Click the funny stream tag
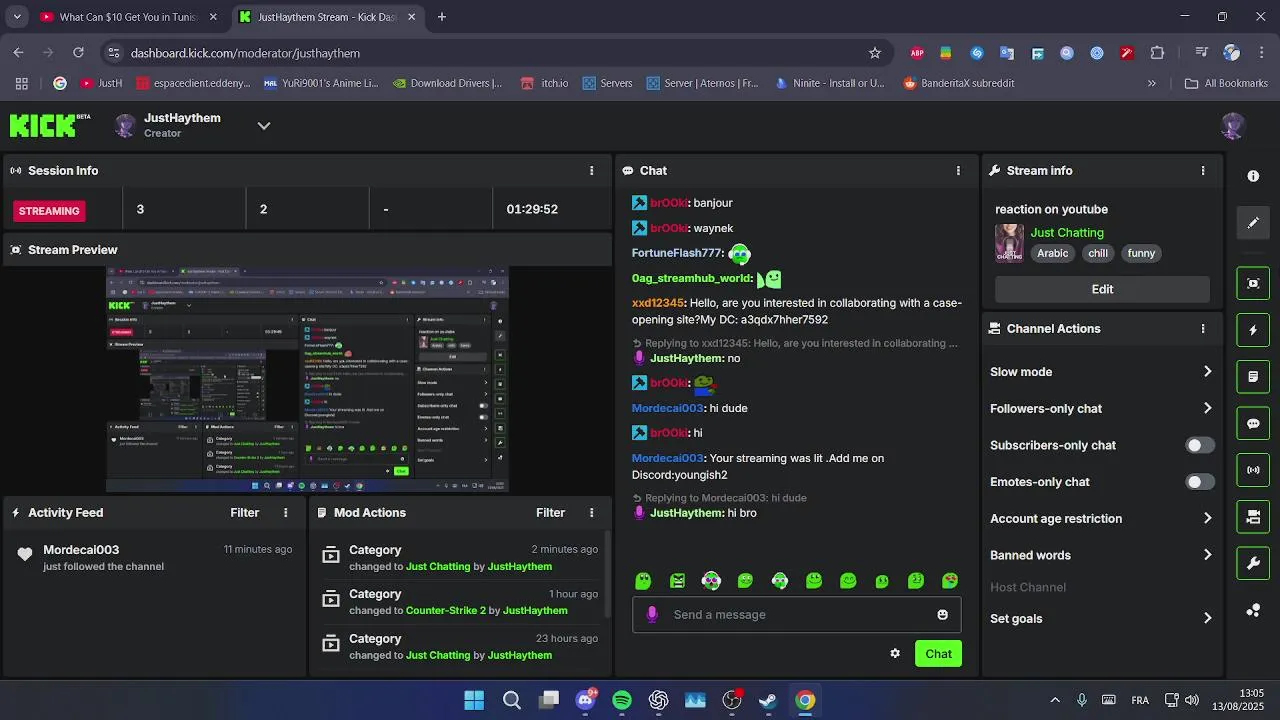1280x720 pixels. pos(1141,254)
